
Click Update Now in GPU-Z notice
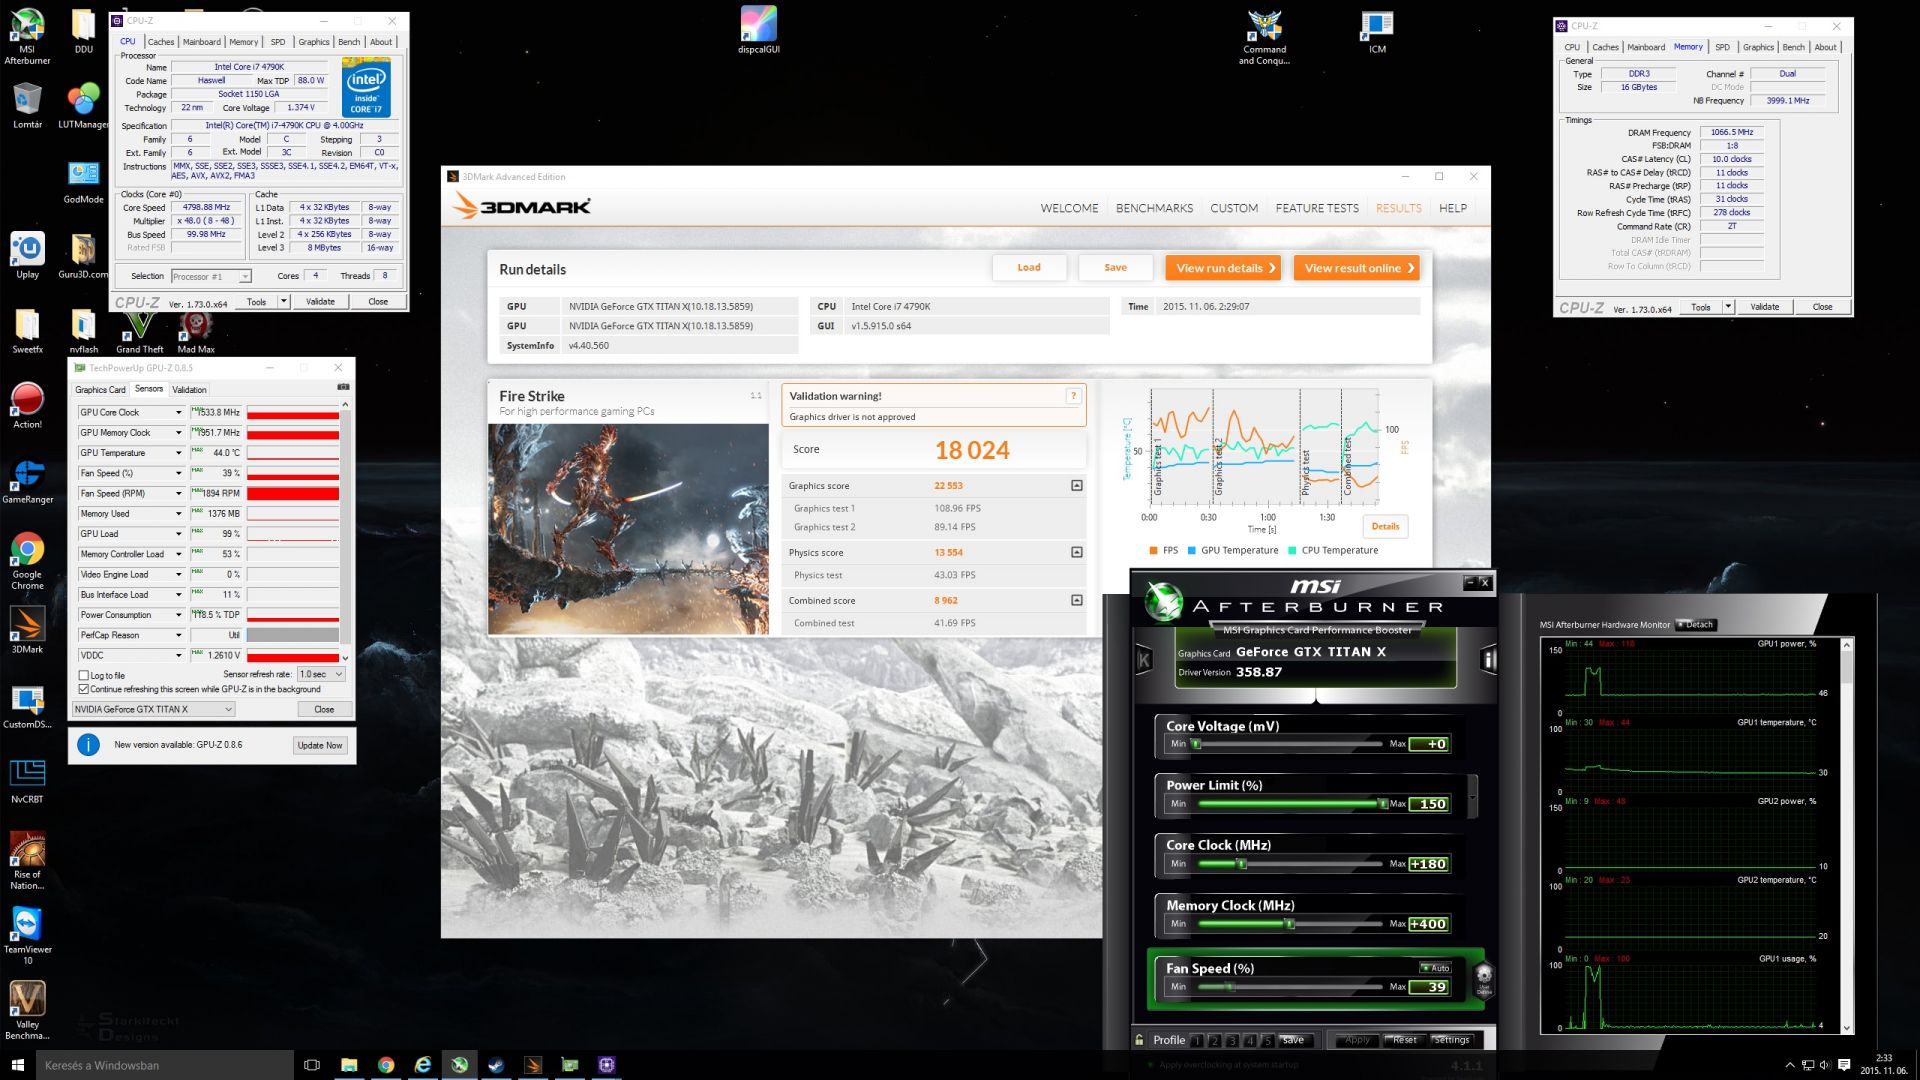pyautogui.click(x=319, y=745)
